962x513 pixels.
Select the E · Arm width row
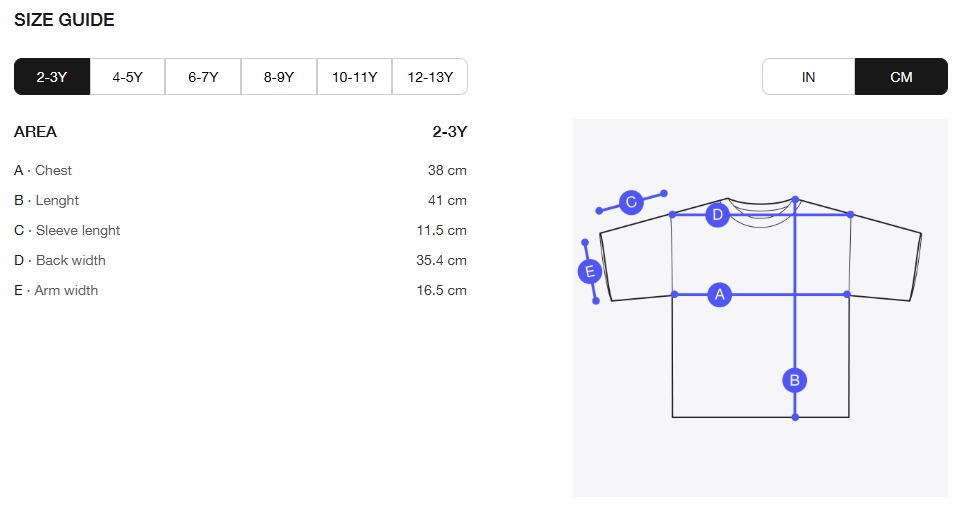(x=240, y=290)
